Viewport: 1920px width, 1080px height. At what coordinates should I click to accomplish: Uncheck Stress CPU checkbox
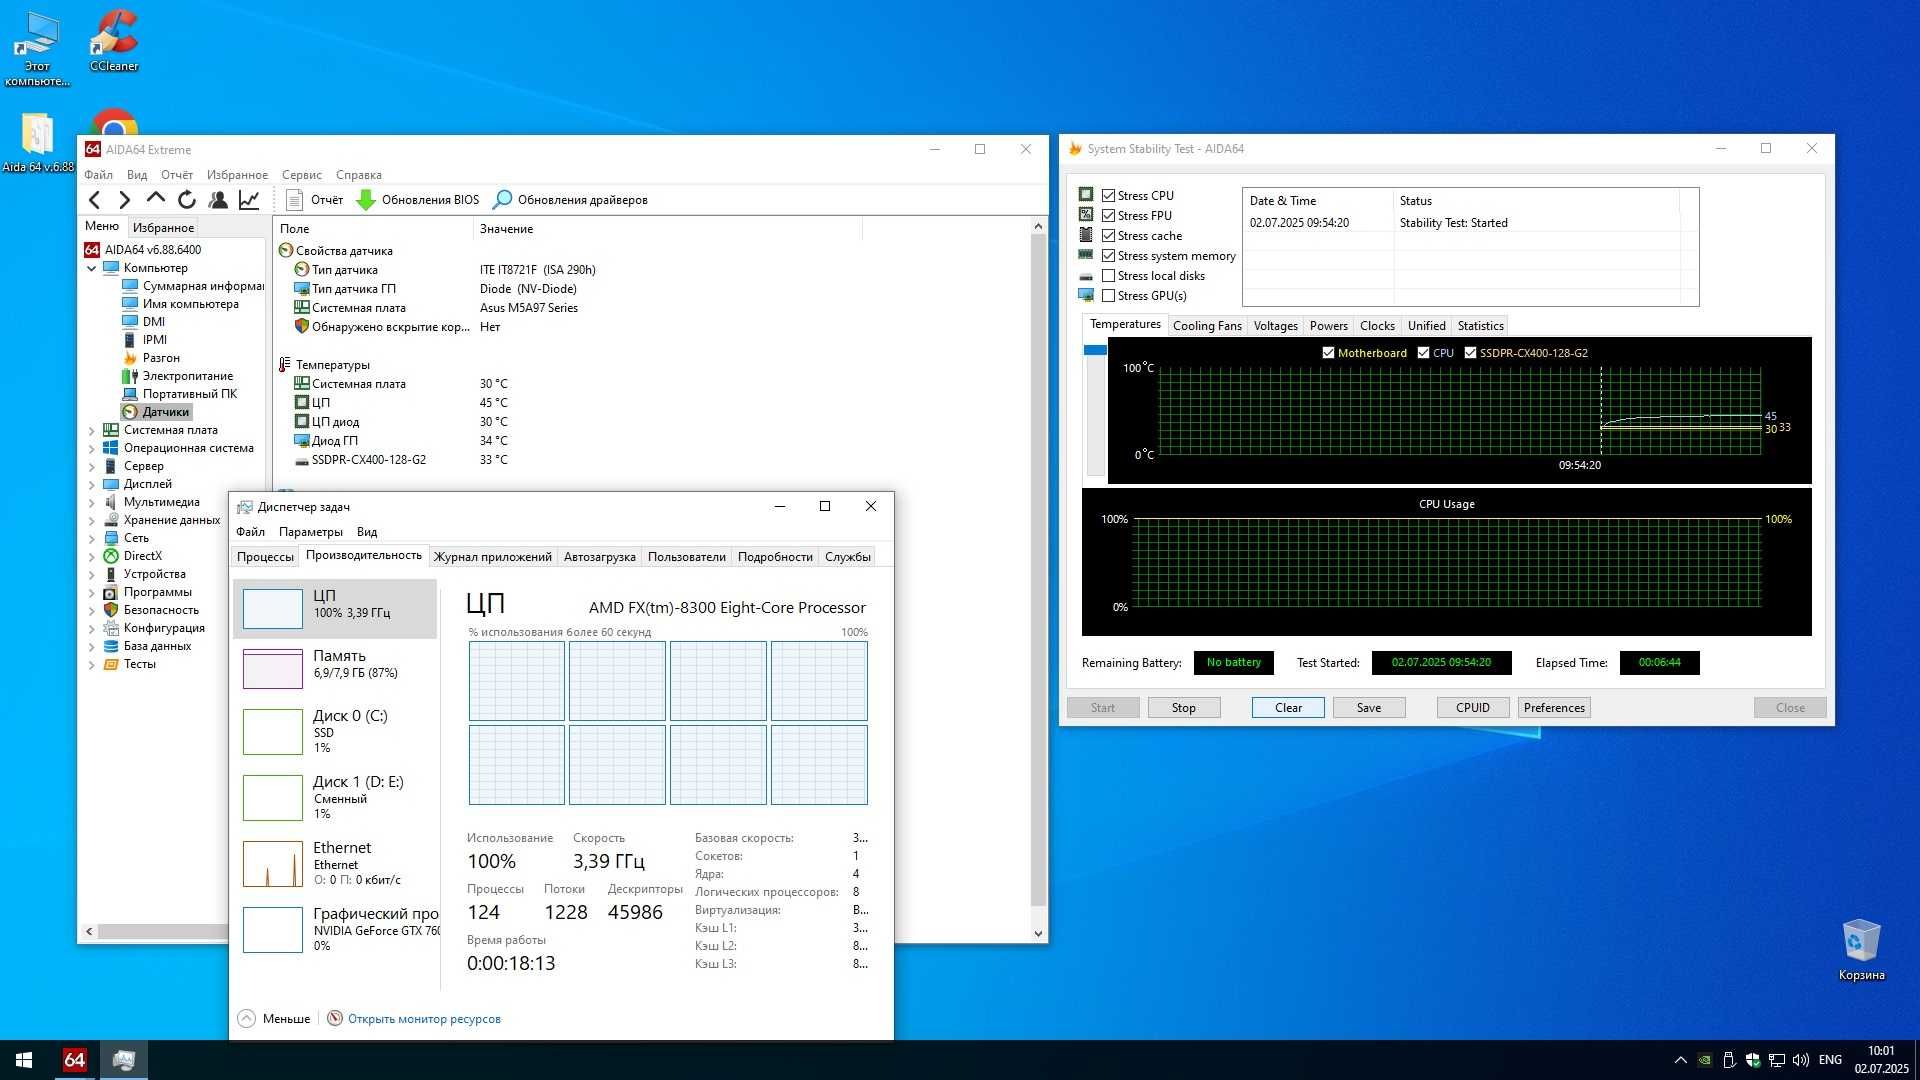1108,196
